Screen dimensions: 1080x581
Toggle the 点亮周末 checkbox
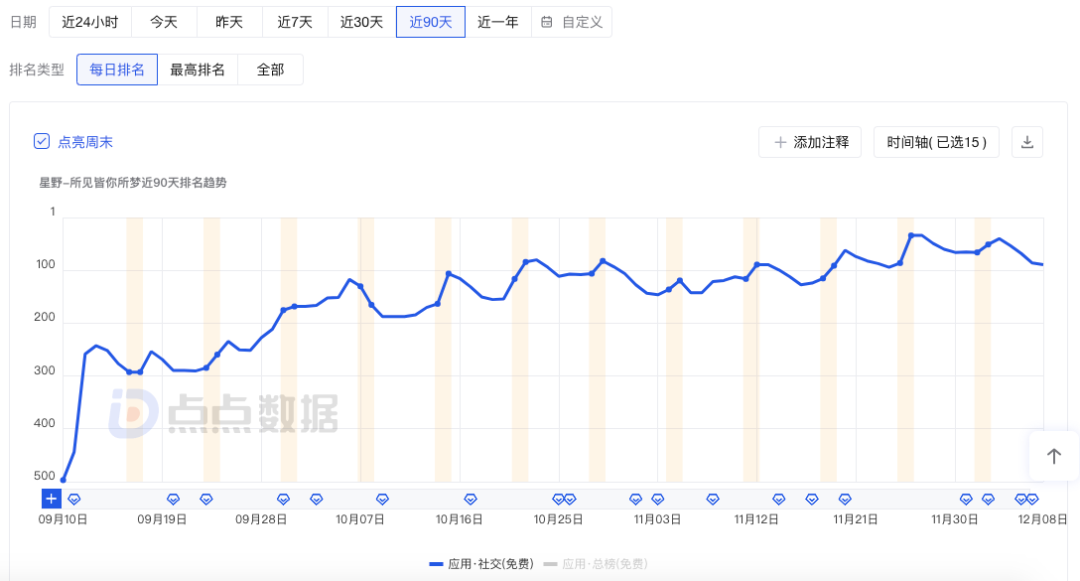(42, 142)
